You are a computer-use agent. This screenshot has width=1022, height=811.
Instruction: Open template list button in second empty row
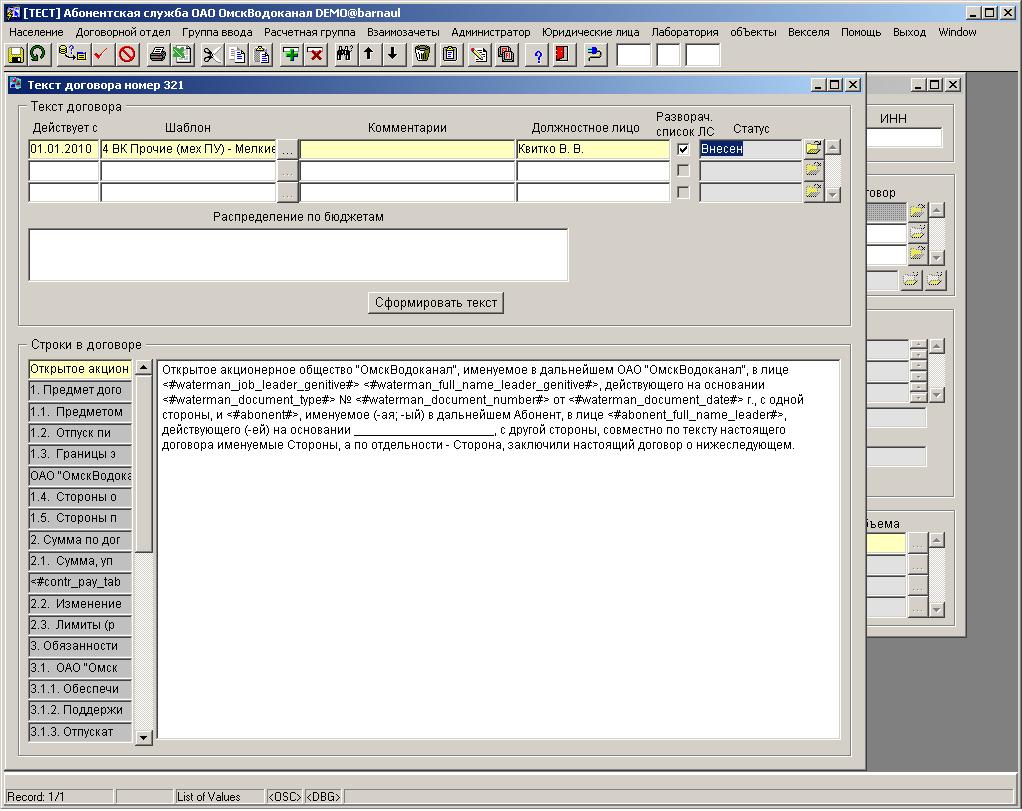[x=288, y=171]
